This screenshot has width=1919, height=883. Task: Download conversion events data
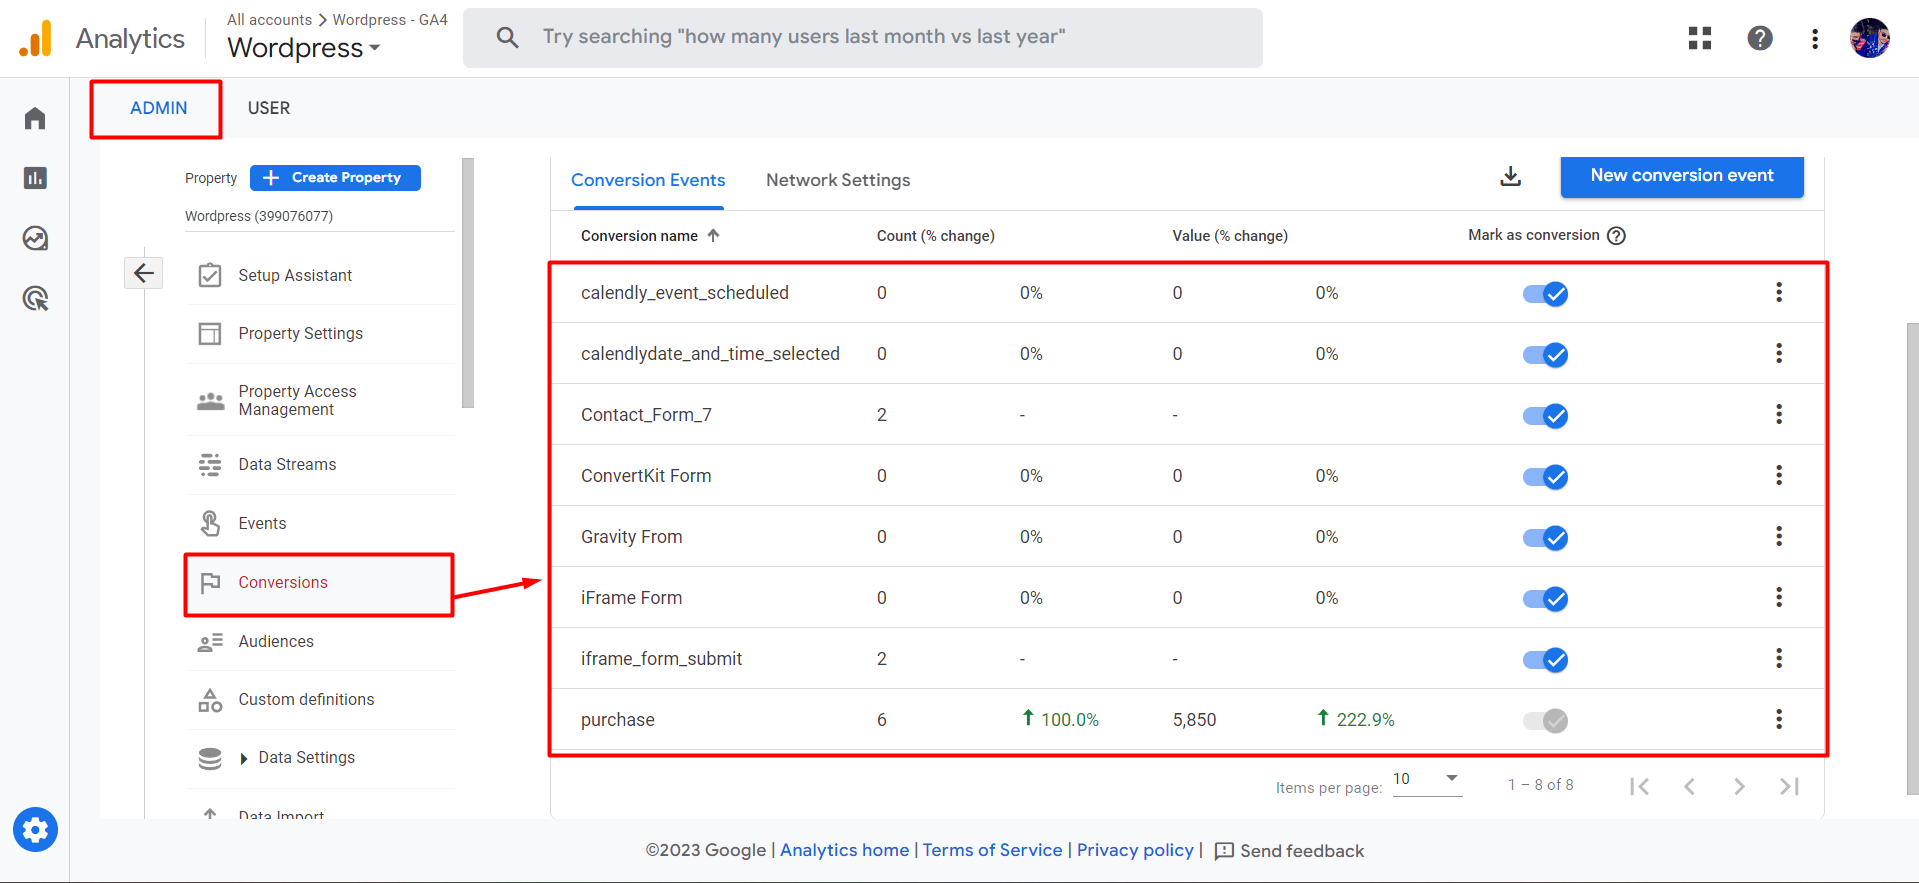pyautogui.click(x=1510, y=177)
